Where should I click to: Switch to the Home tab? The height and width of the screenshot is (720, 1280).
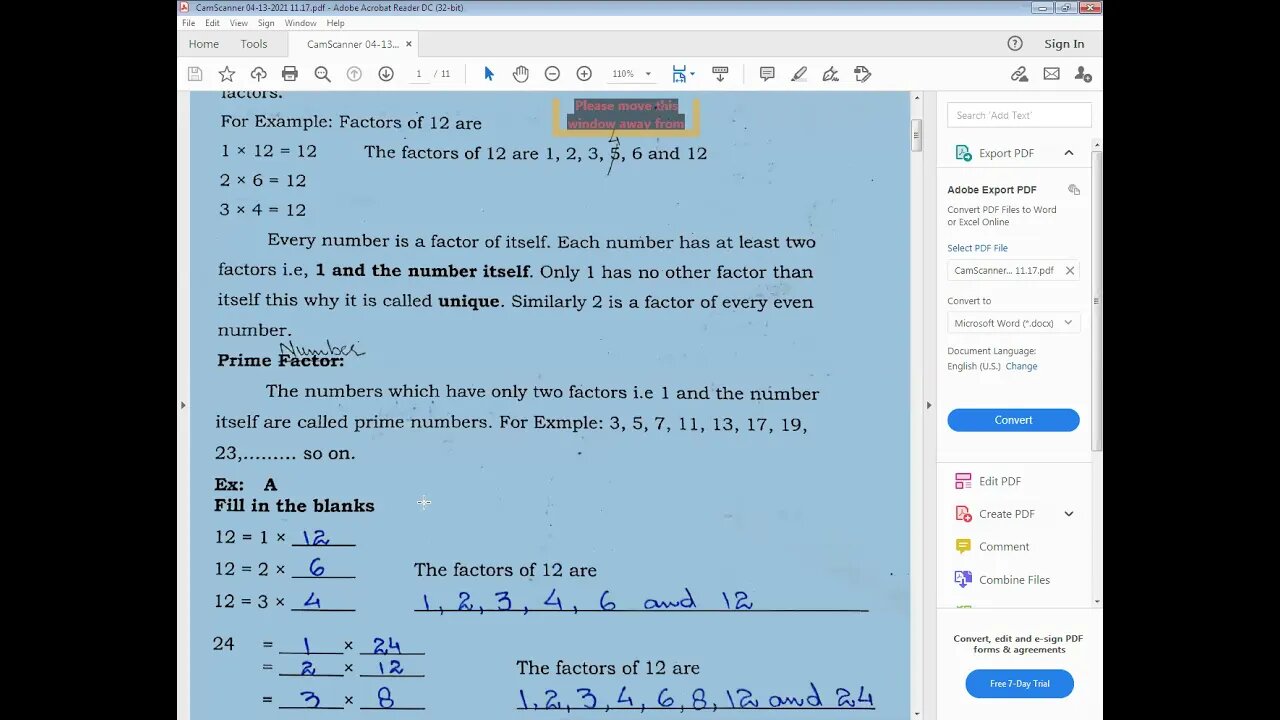coord(203,44)
